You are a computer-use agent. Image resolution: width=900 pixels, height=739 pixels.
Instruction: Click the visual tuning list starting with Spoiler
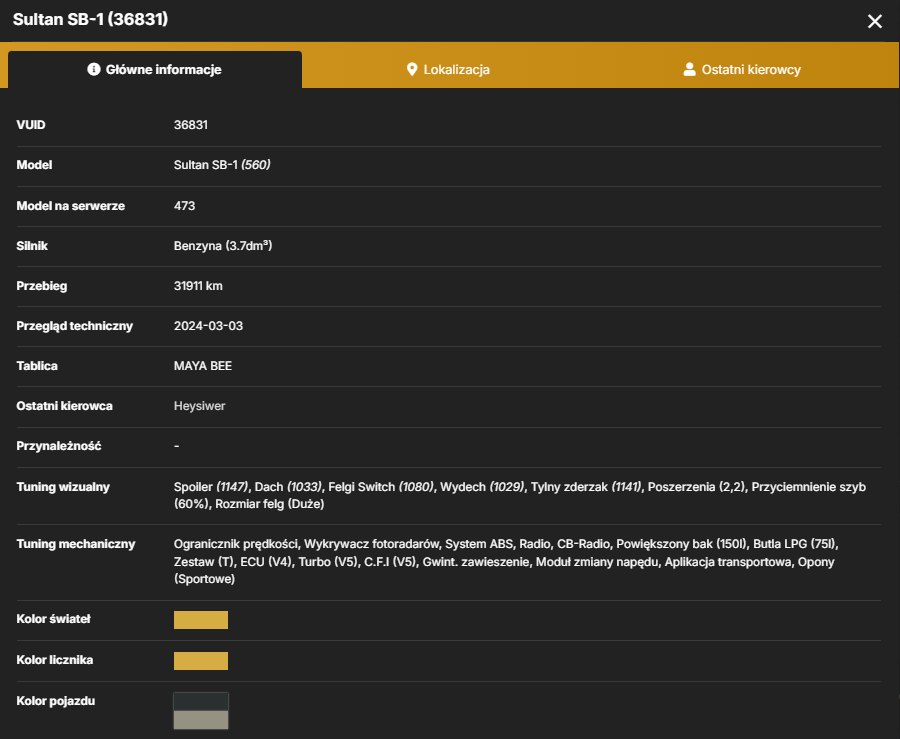(x=519, y=495)
